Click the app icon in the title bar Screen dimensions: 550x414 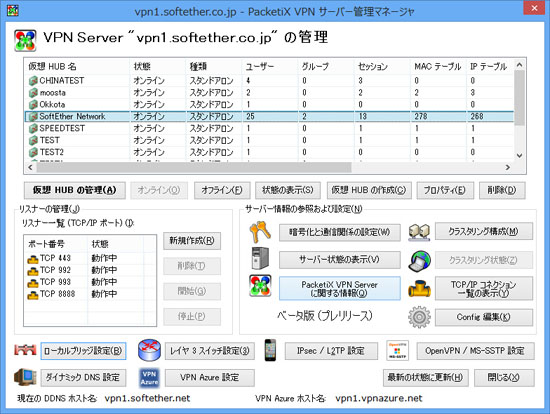13,10
